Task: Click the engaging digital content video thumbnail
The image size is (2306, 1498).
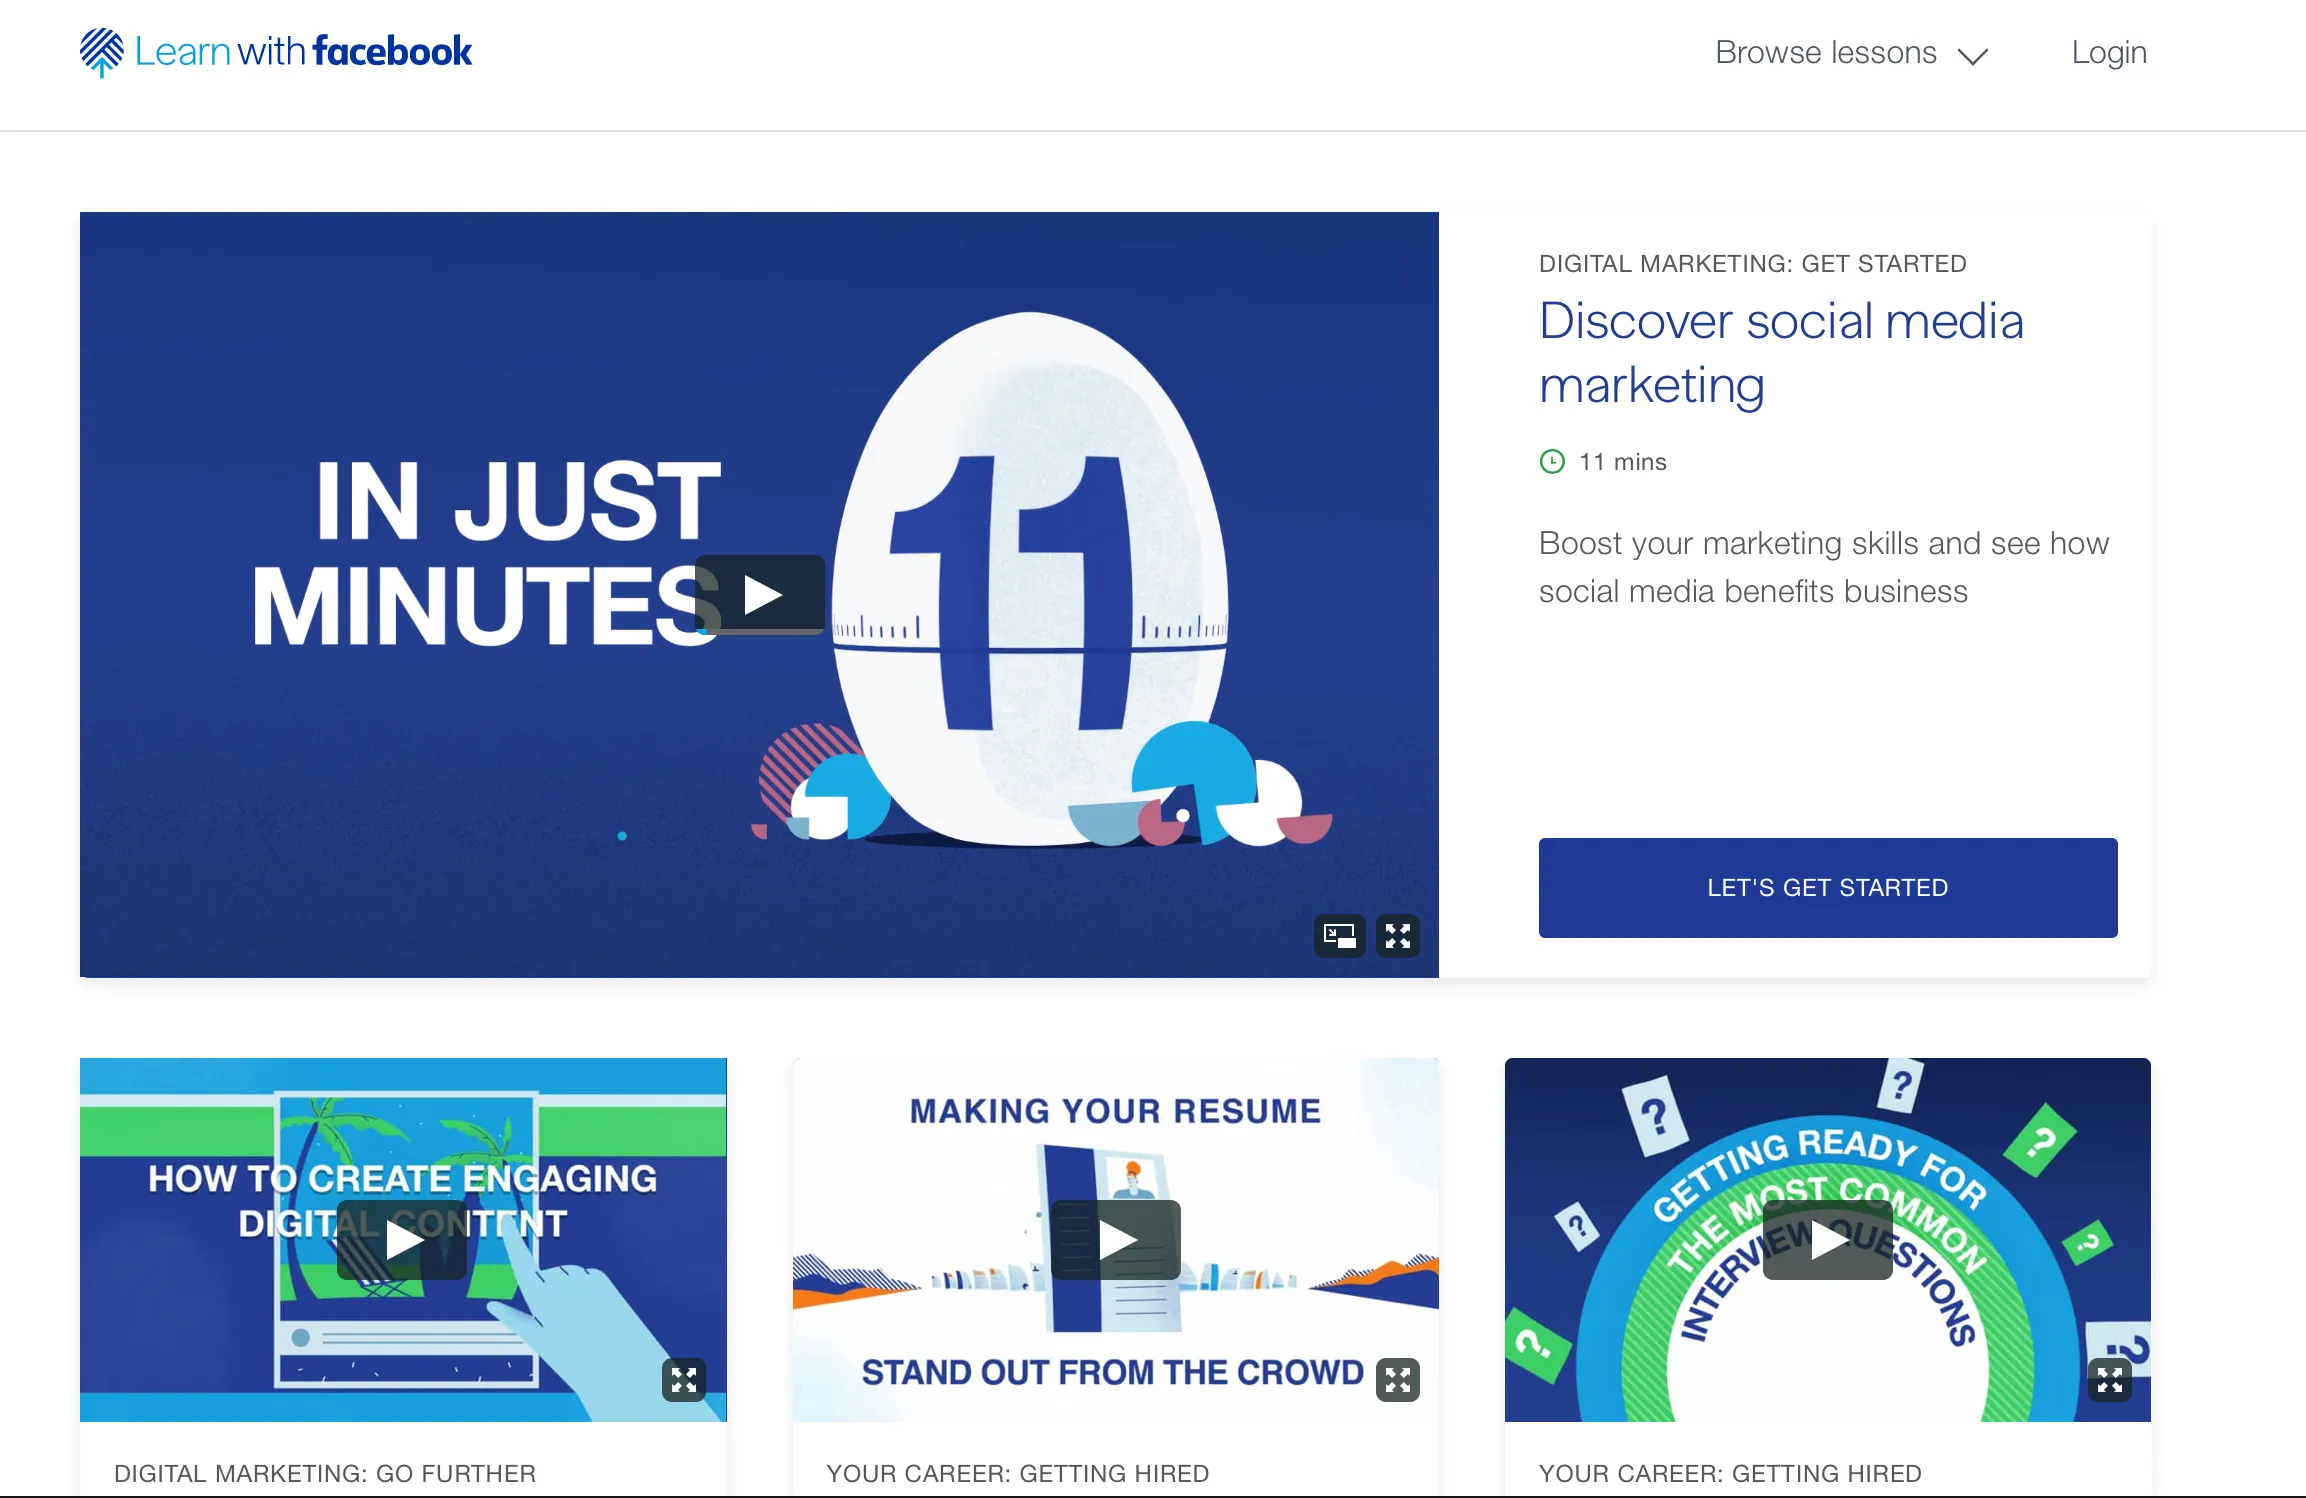Action: pos(402,1238)
